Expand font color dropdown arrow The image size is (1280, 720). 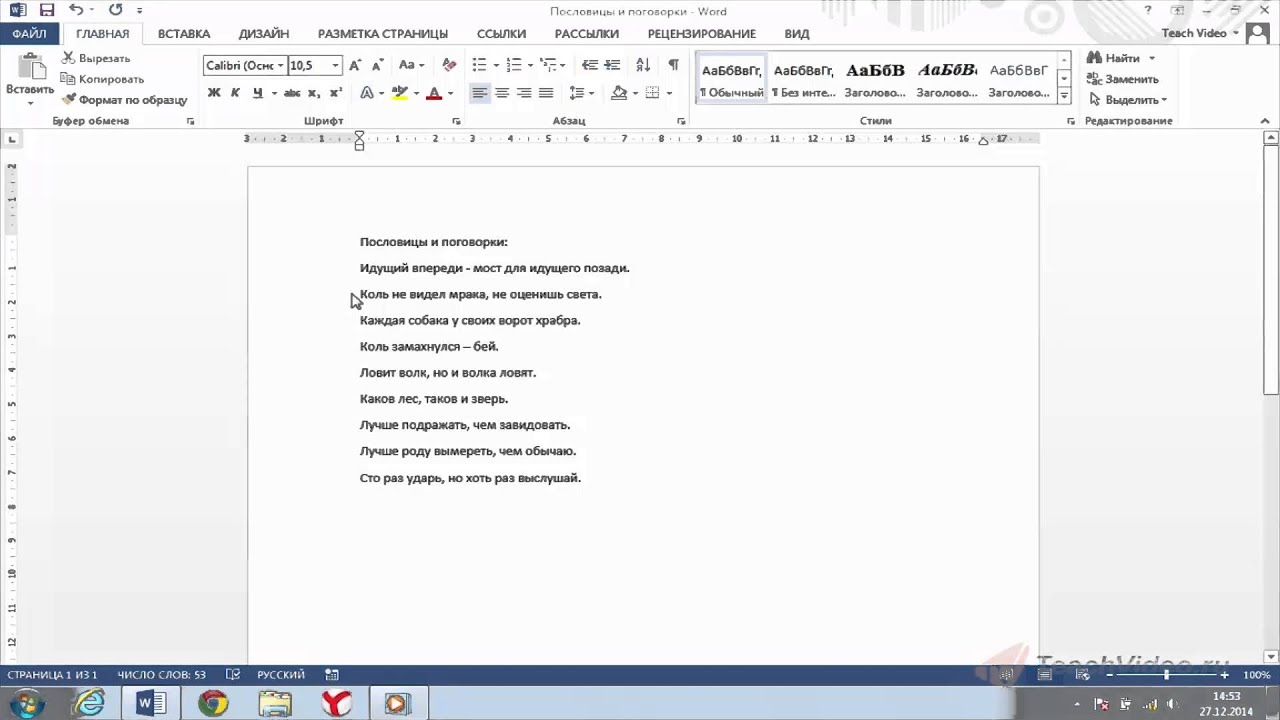pos(449,94)
